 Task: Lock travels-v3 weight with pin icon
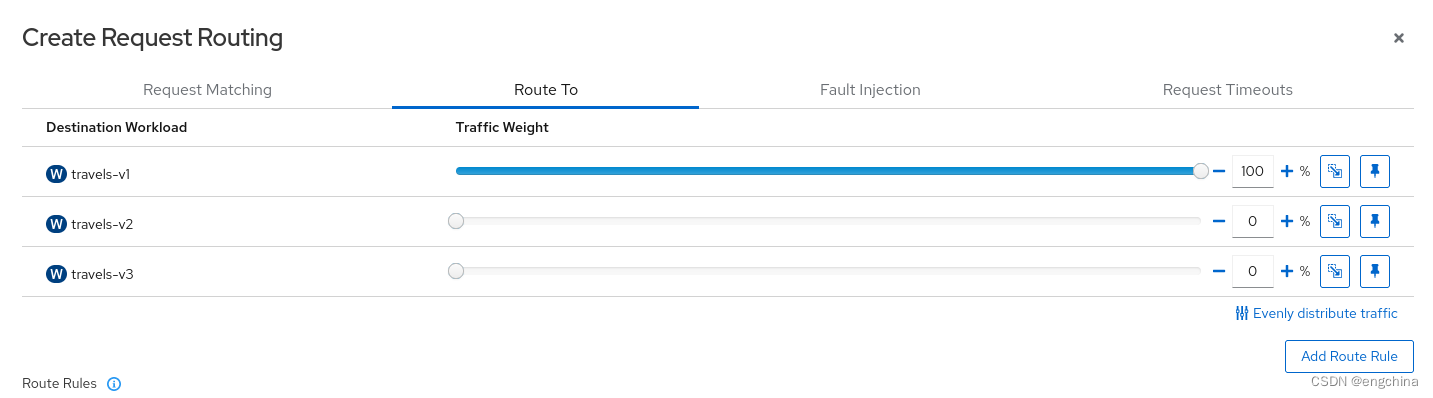click(1375, 271)
